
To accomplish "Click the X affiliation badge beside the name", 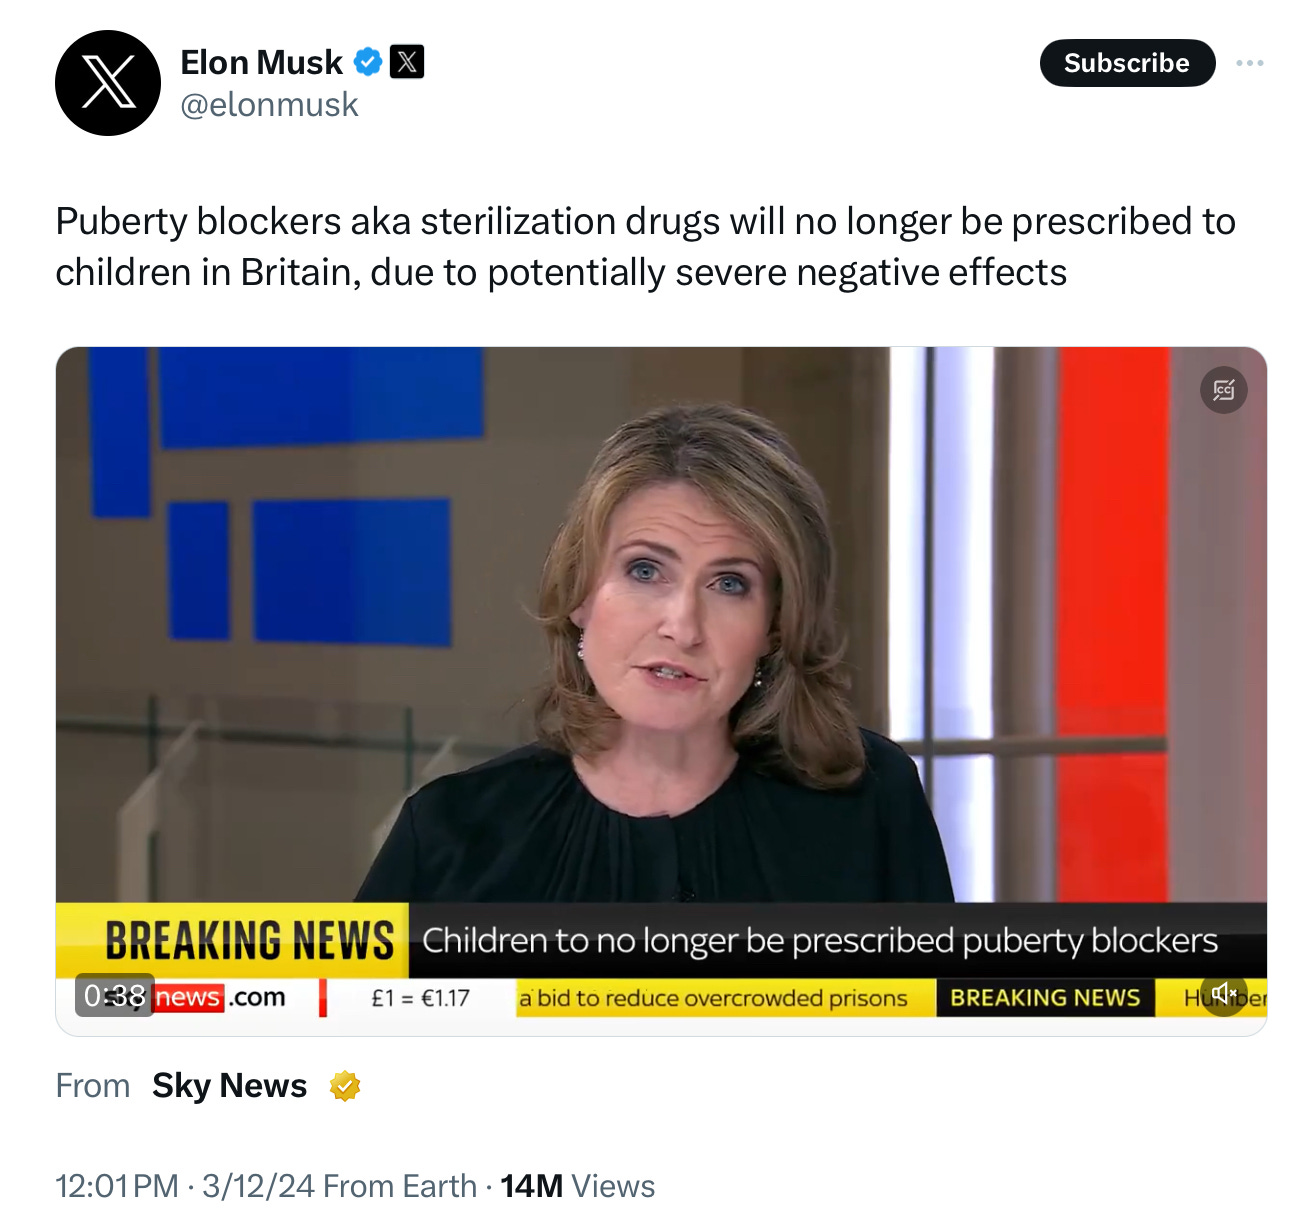I will 406,62.
